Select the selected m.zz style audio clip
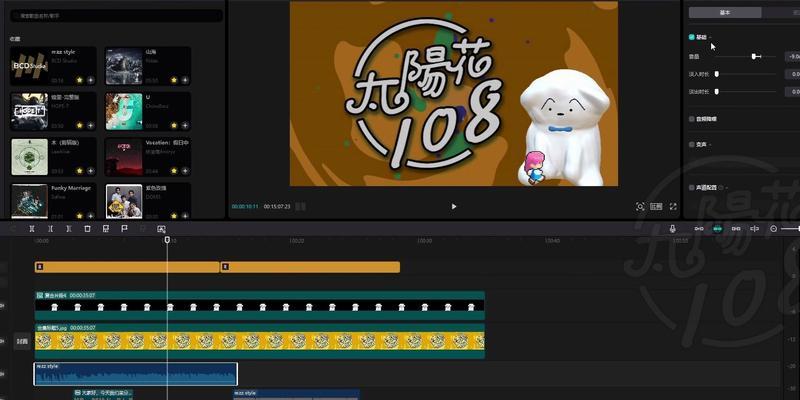The width and height of the screenshot is (800, 400). point(136,374)
